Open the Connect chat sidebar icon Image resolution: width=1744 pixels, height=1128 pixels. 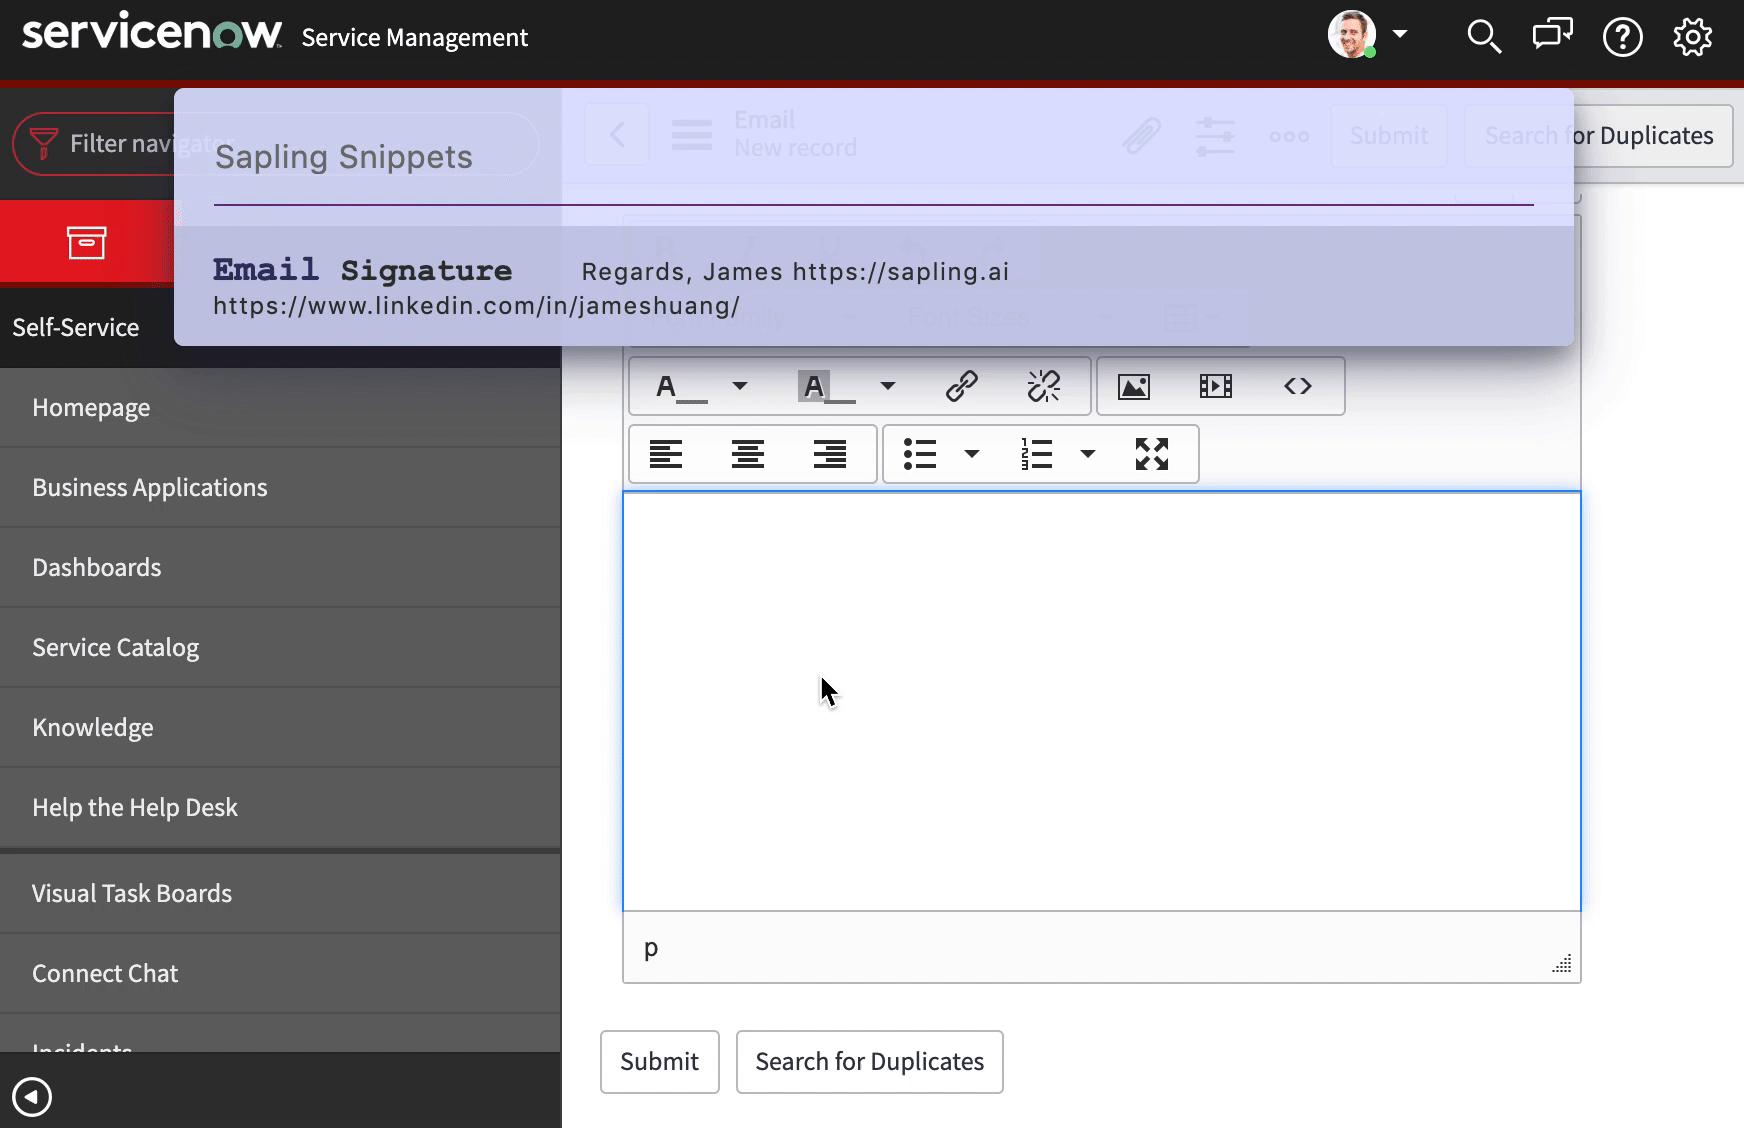[x=1552, y=35]
